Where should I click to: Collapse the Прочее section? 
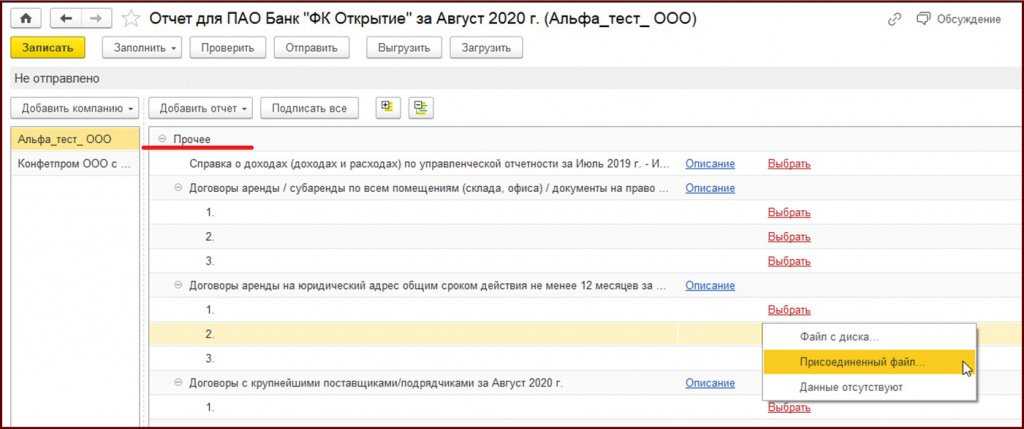tap(163, 138)
